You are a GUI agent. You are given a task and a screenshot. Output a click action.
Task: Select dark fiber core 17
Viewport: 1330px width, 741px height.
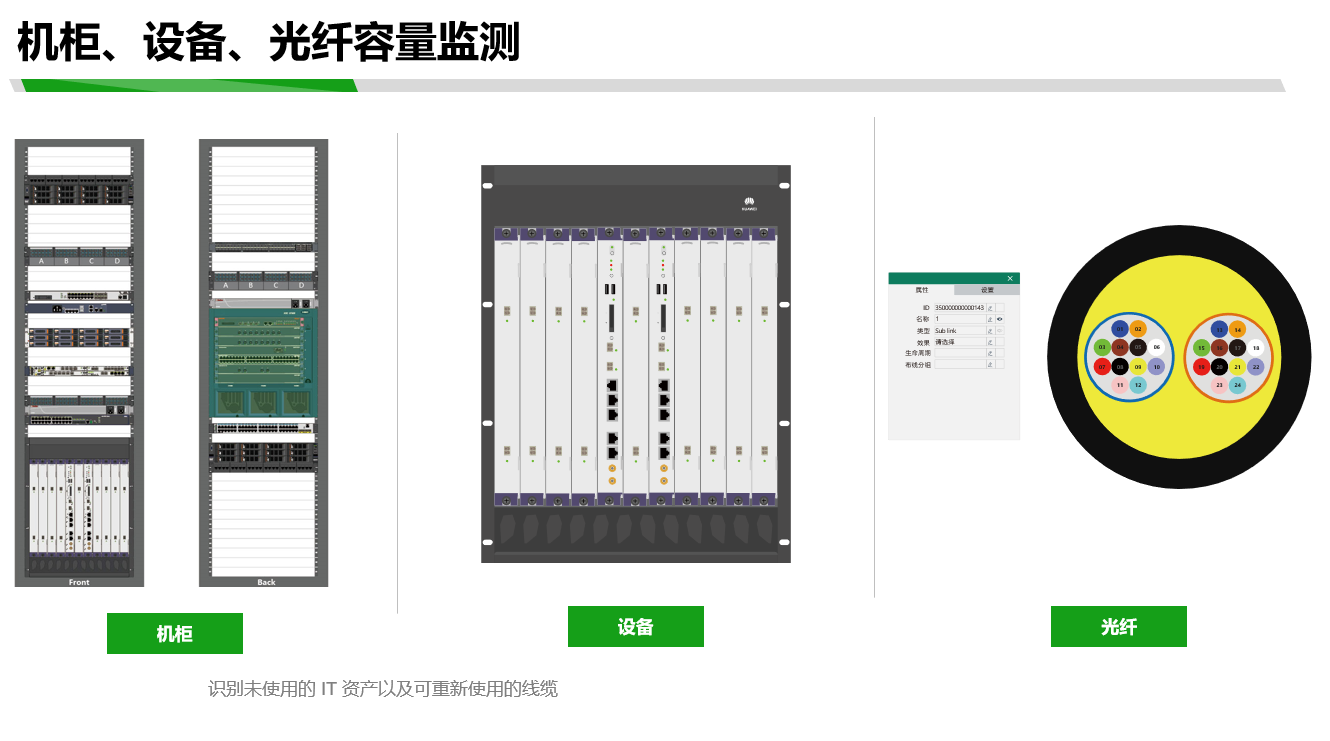tap(1237, 347)
